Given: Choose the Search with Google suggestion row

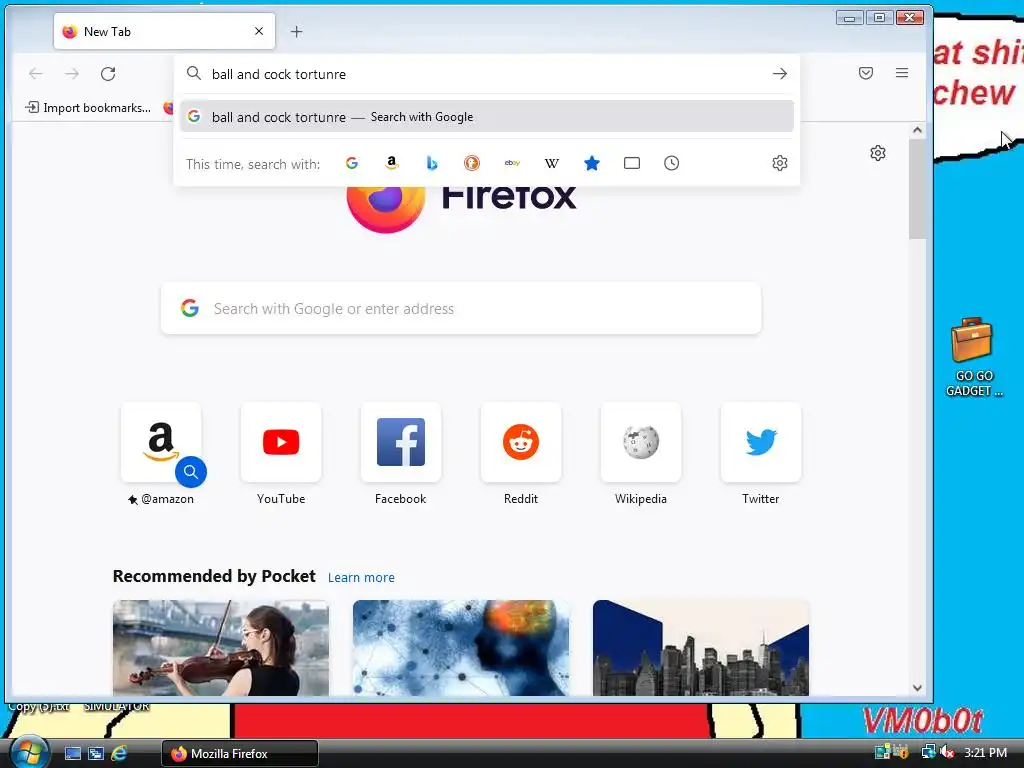Looking at the screenshot, I should click(487, 117).
